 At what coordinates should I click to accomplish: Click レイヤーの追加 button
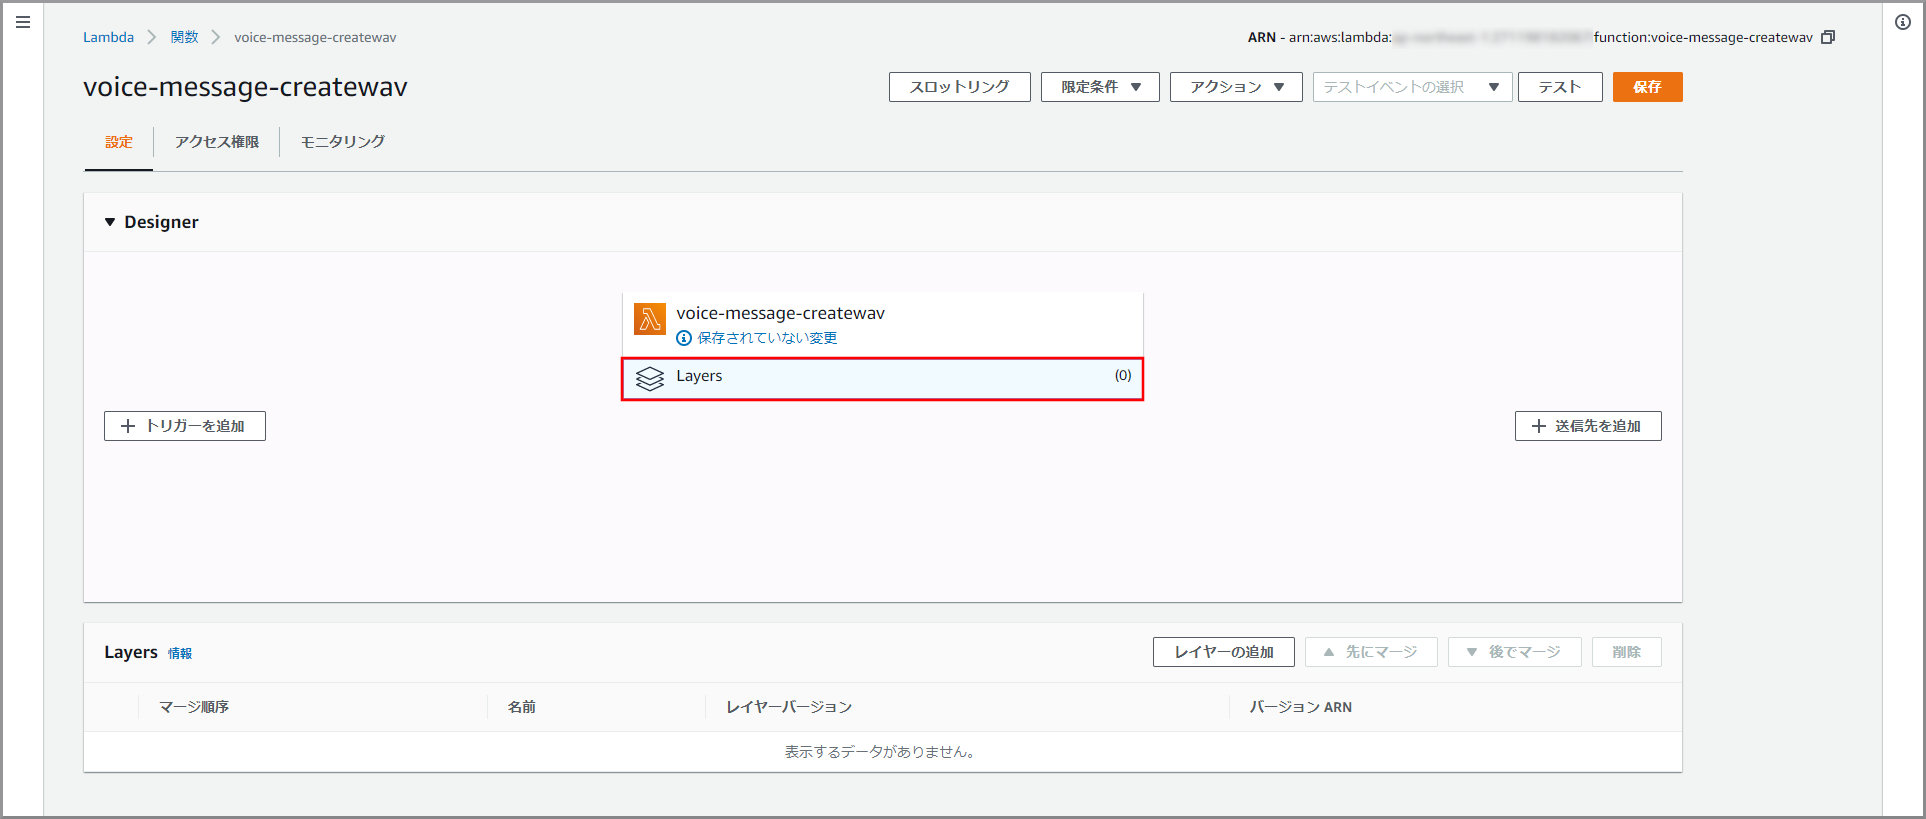coord(1224,652)
